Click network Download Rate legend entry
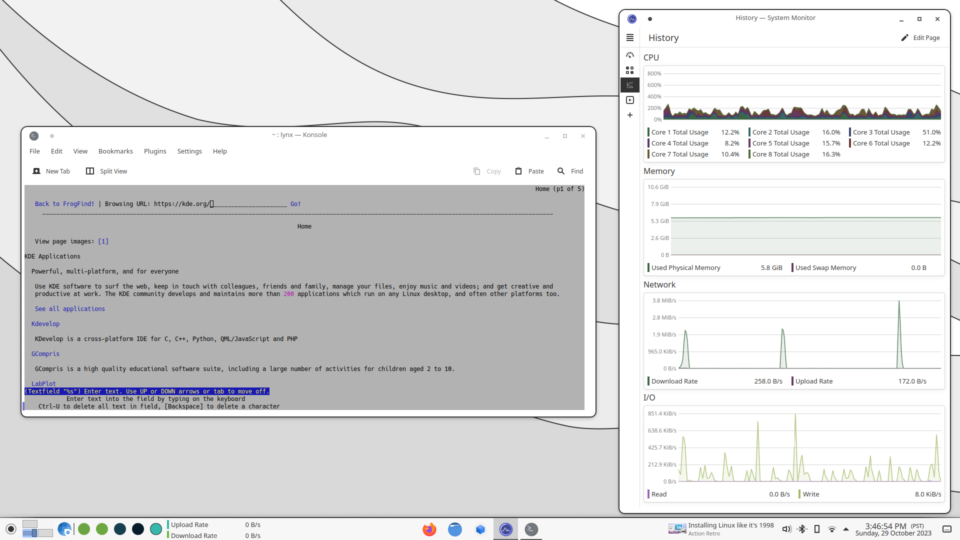This screenshot has height=540, width=960. coord(715,381)
